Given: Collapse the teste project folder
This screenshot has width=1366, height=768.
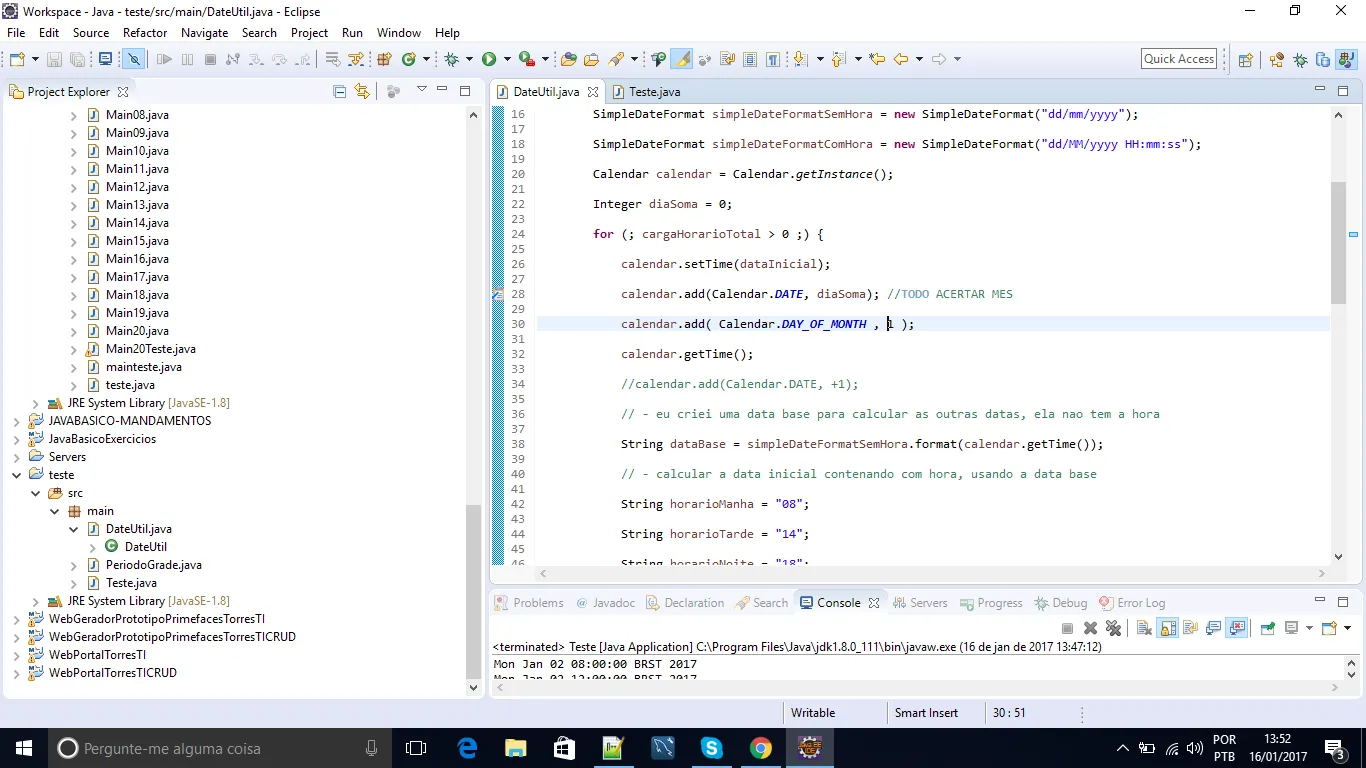Looking at the screenshot, I should 17,475.
